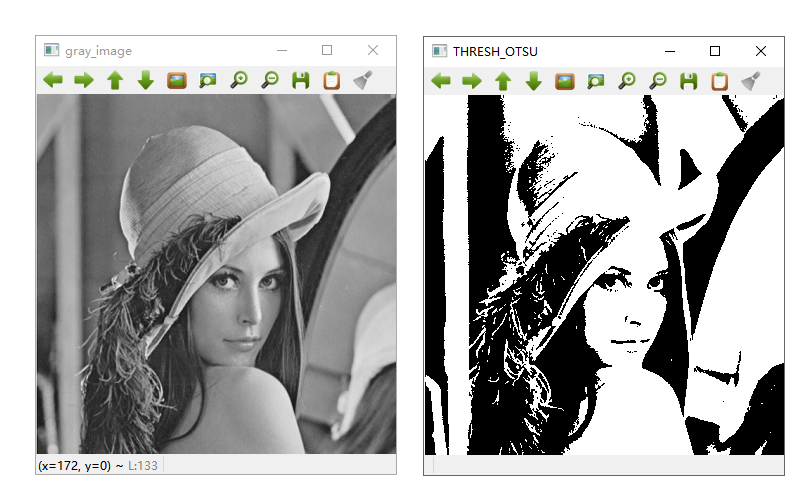Click the gray_image title text
The height and width of the screenshot is (496, 810).
[98, 51]
